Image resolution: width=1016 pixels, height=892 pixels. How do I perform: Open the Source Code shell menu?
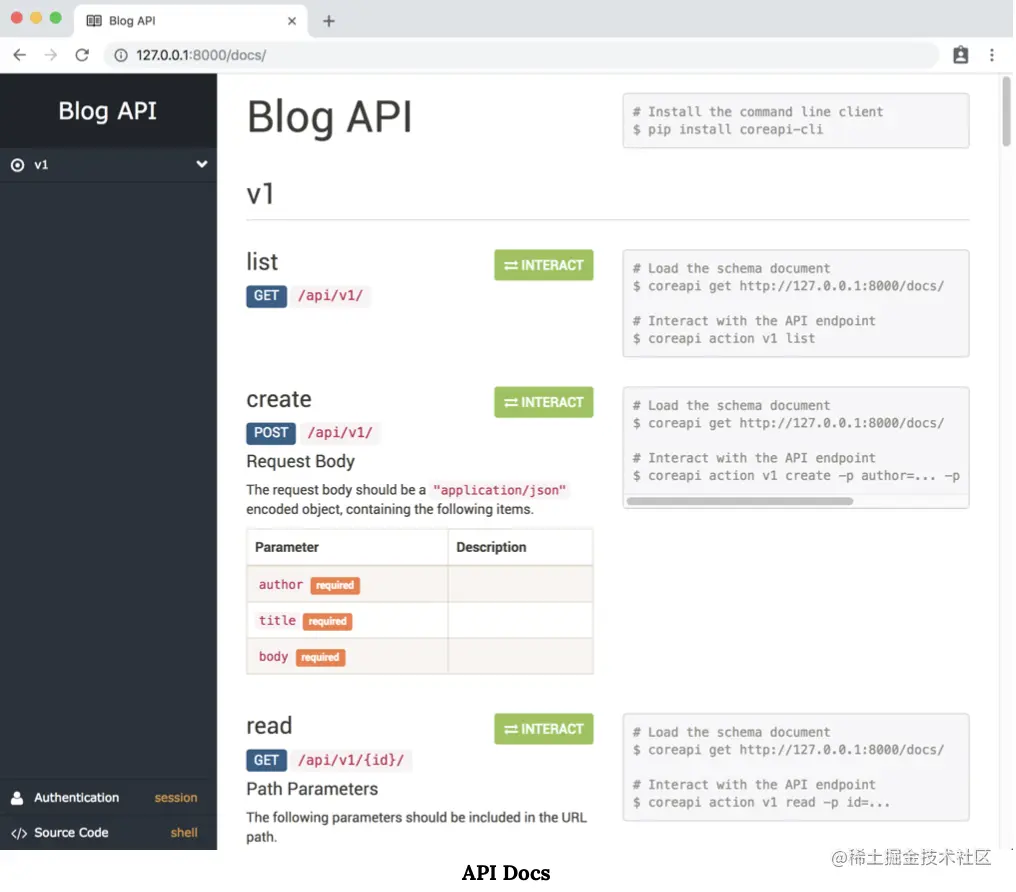pos(184,833)
